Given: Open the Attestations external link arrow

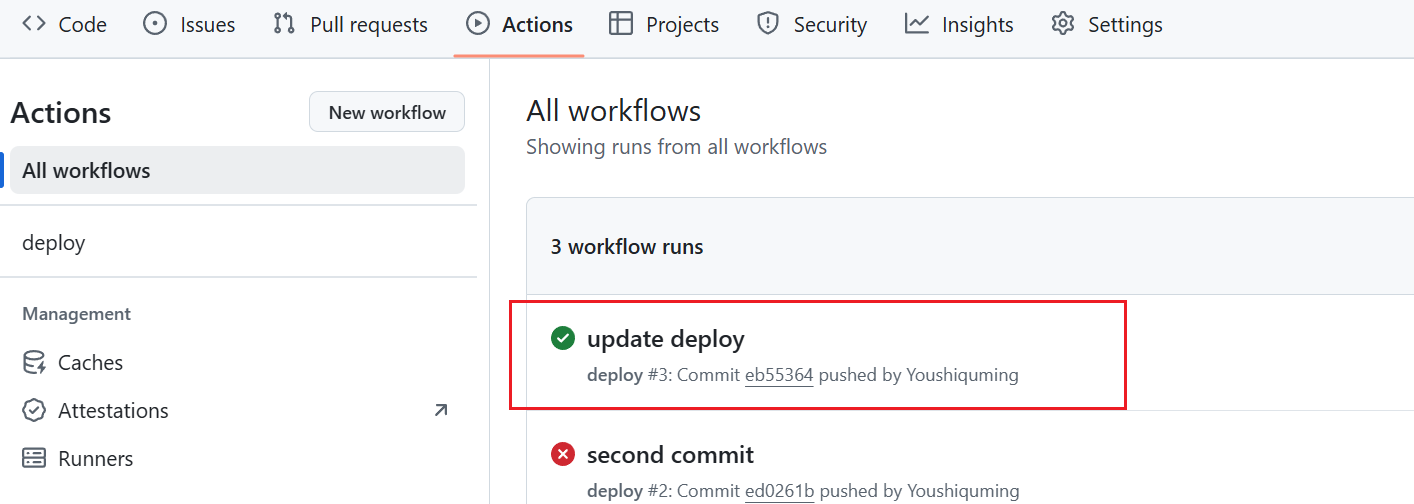Looking at the screenshot, I should [441, 410].
